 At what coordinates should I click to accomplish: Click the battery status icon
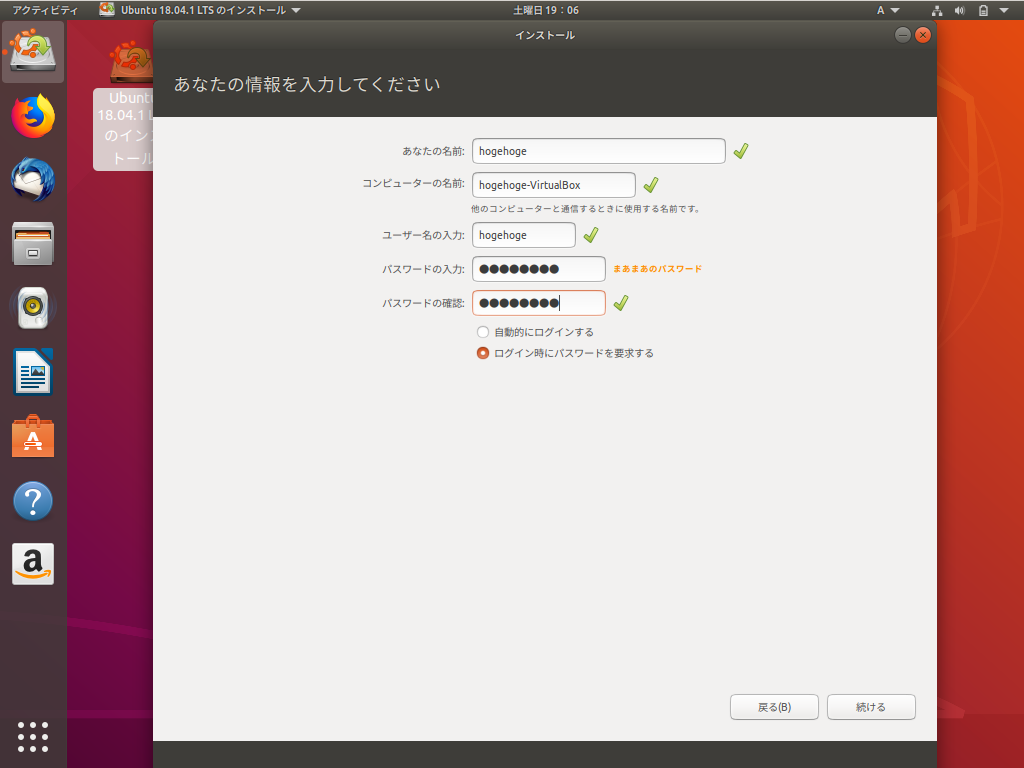click(983, 10)
